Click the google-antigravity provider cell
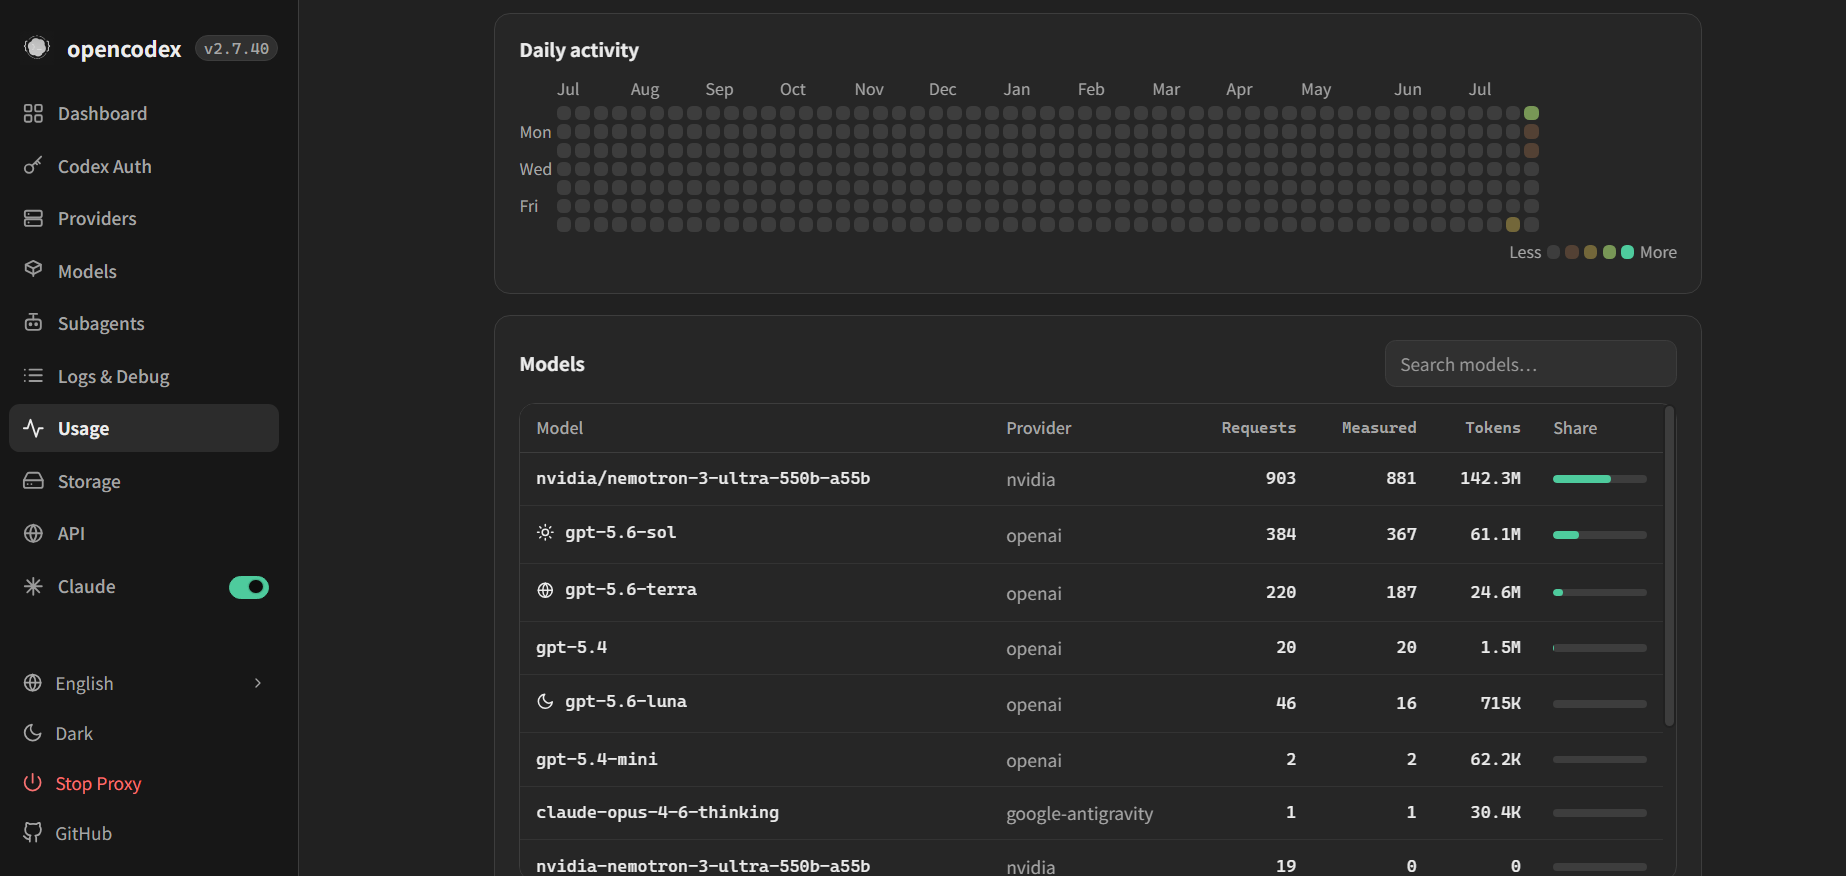The image size is (1846, 876). click(x=1080, y=813)
